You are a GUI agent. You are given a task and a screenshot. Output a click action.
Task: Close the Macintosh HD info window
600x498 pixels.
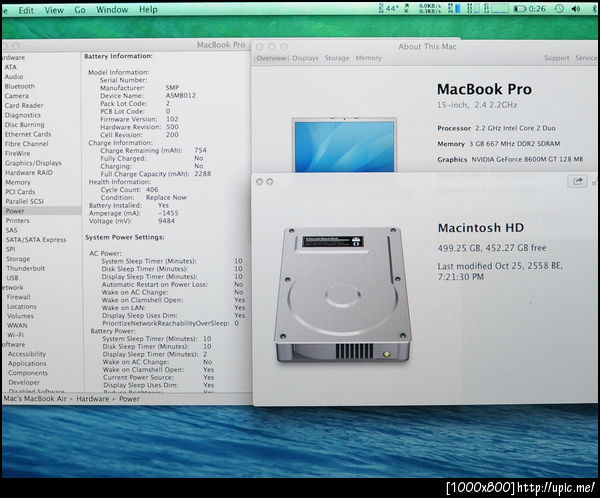coord(259,182)
